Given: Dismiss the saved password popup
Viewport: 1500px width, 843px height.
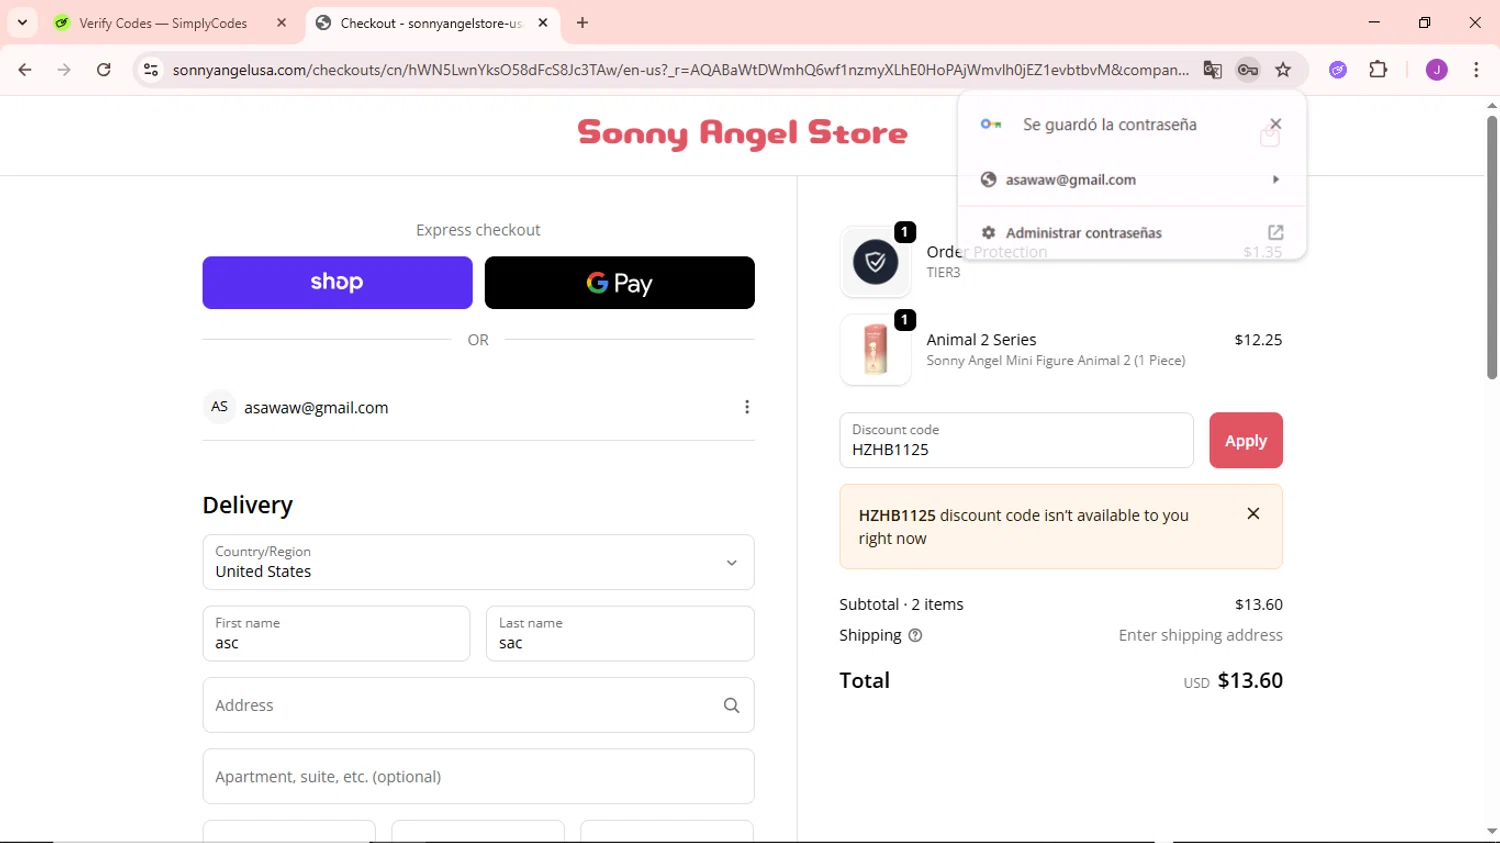Looking at the screenshot, I should point(1275,124).
